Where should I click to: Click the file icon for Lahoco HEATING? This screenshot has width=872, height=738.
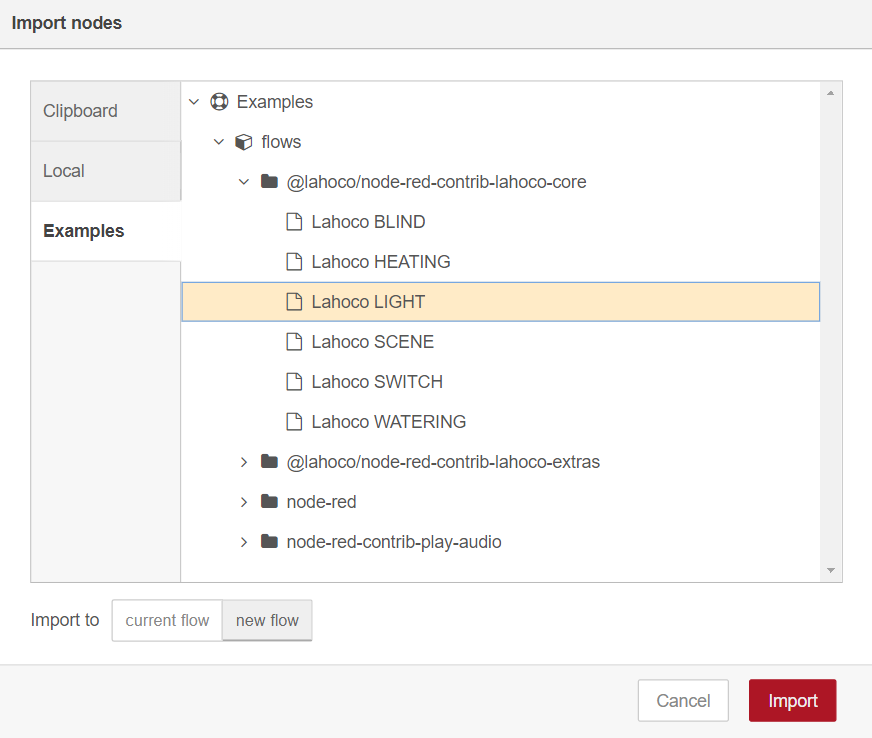294,262
